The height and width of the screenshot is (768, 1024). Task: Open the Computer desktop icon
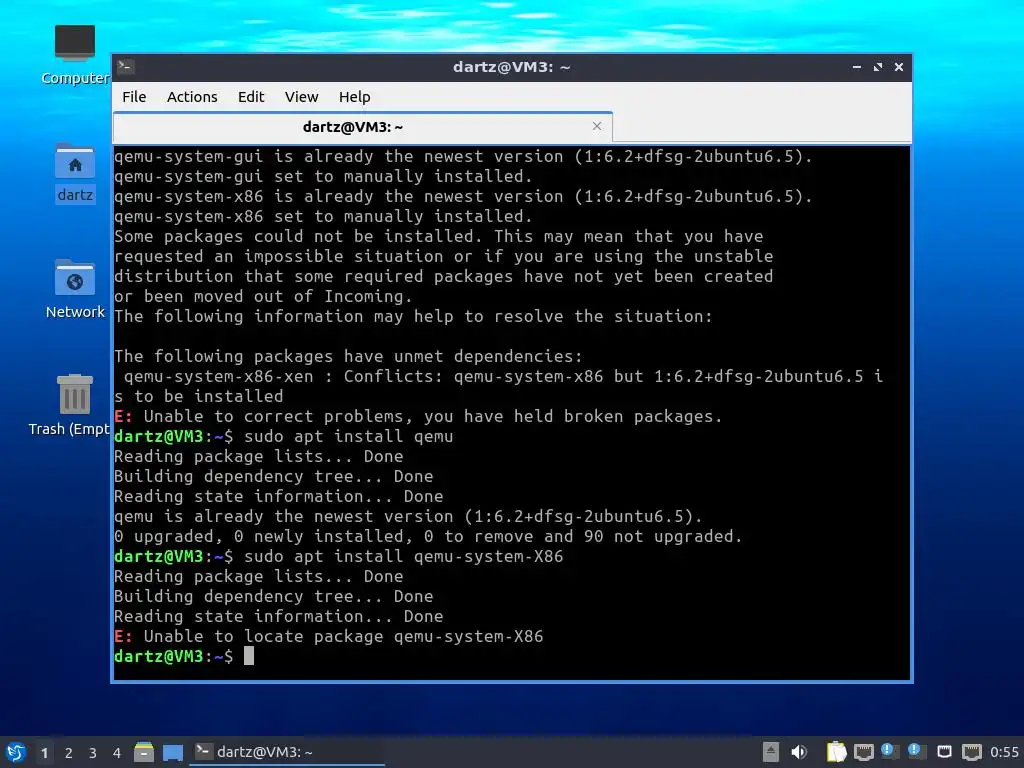click(x=75, y=55)
